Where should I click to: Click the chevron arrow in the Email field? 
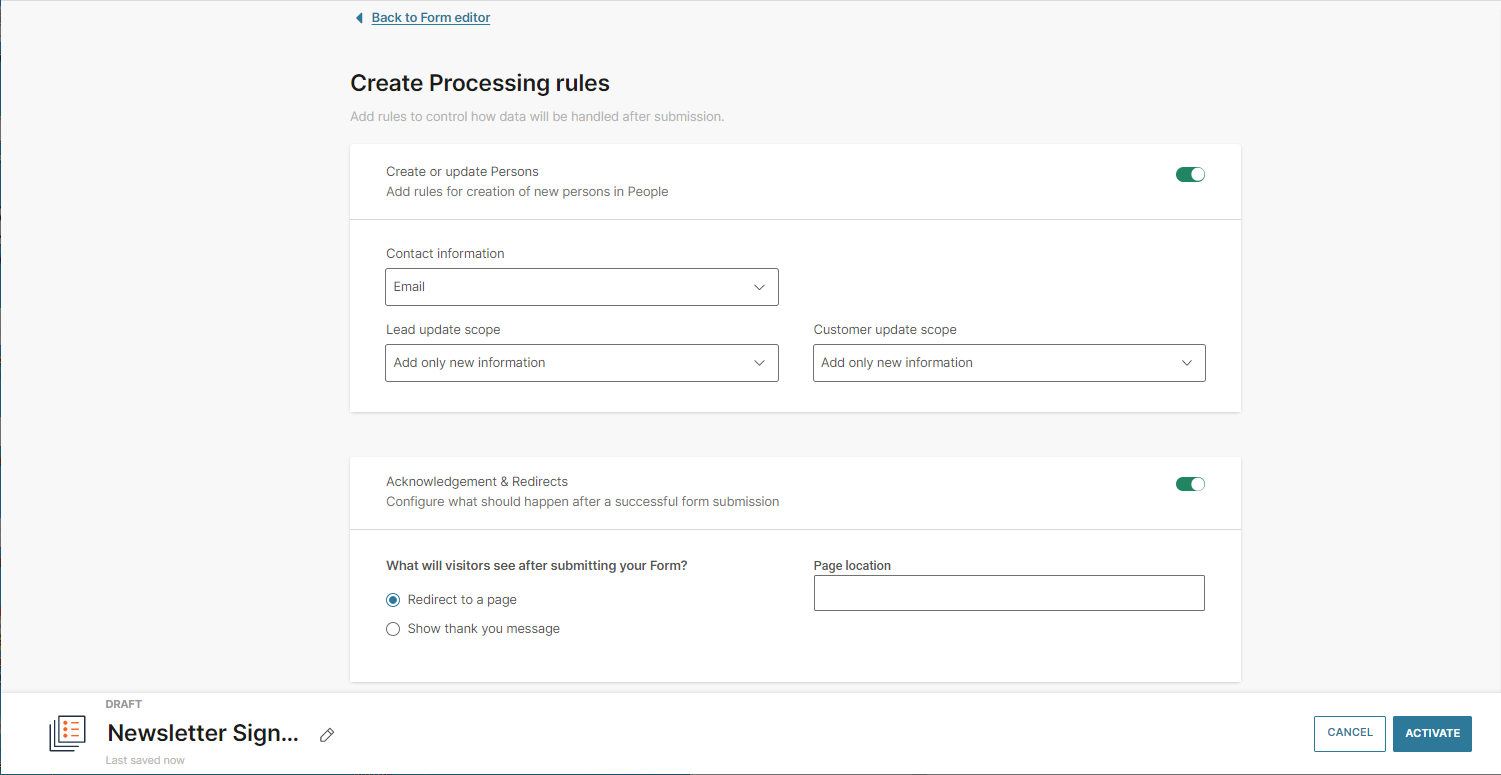759,287
